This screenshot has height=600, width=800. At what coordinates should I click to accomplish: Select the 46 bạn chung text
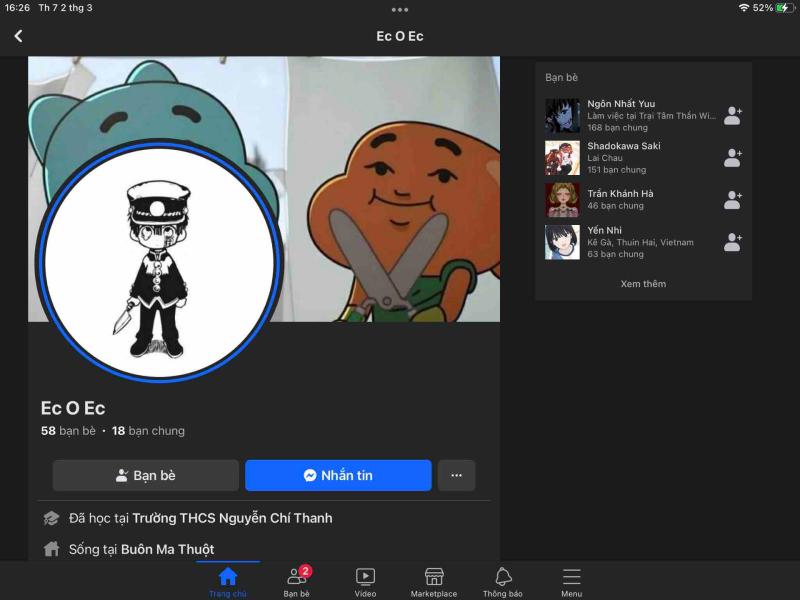[615, 206]
